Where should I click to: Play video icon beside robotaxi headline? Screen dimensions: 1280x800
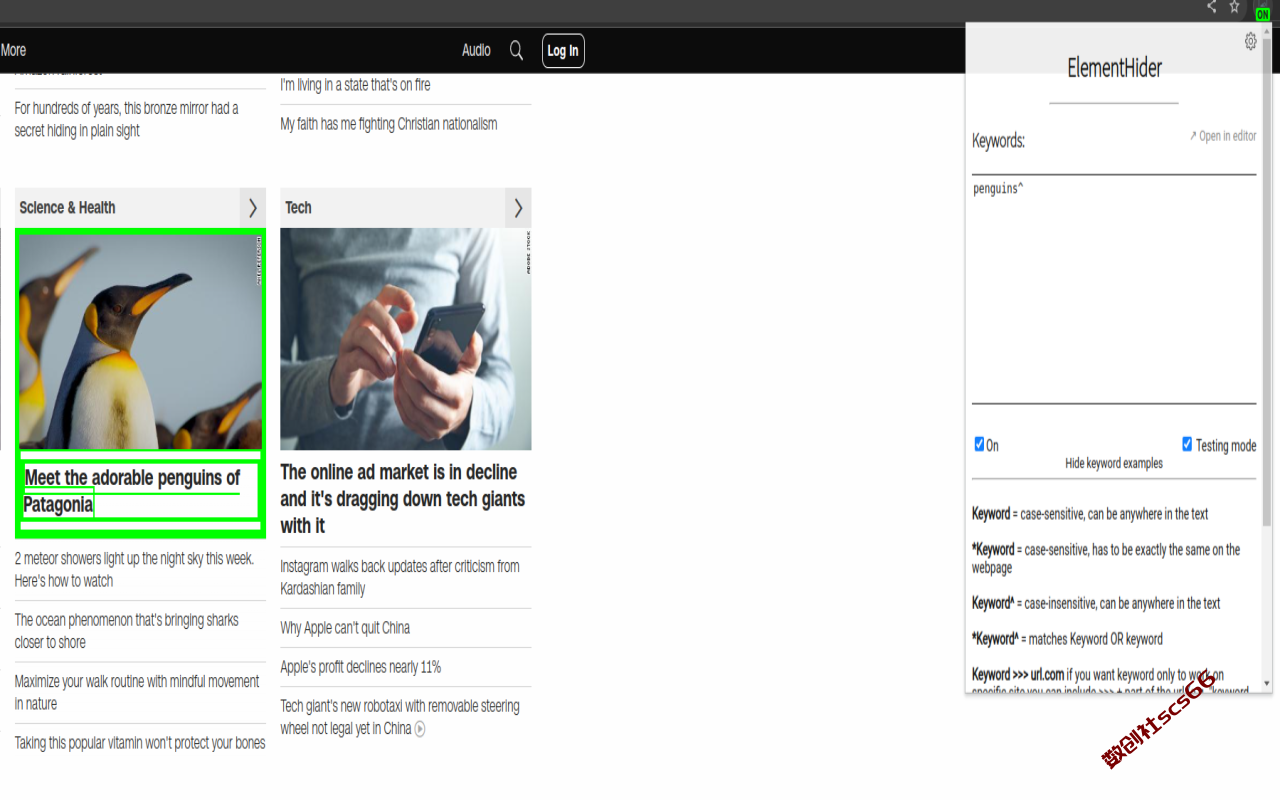(x=420, y=729)
